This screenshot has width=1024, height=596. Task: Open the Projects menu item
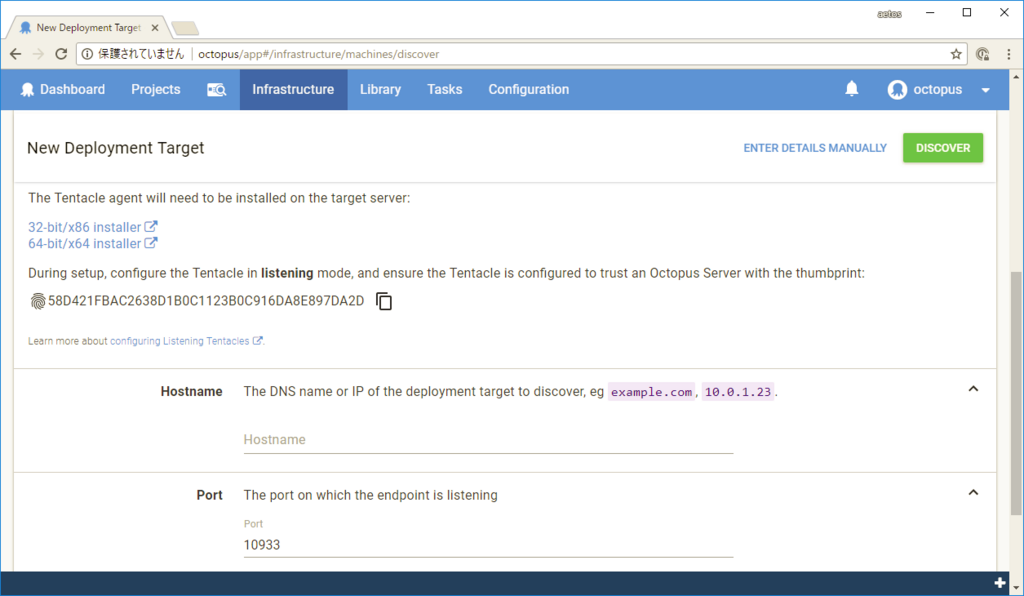[155, 89]
